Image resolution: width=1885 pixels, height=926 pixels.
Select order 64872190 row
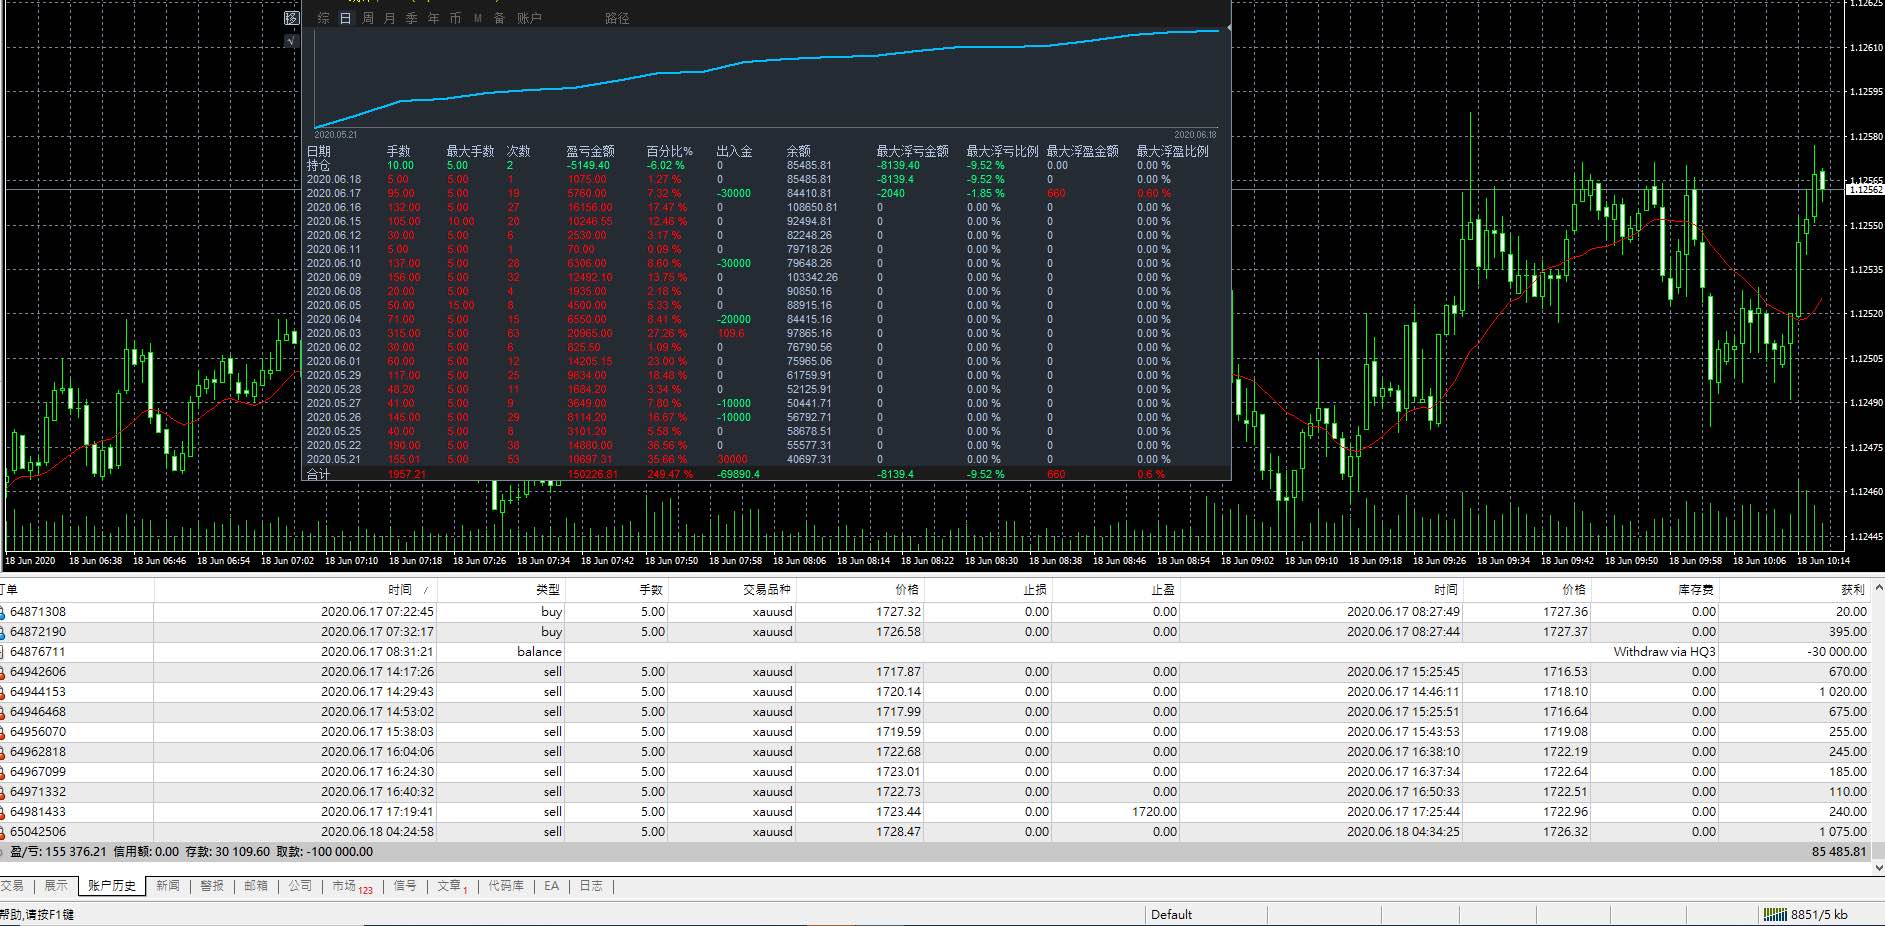(935, 631)
